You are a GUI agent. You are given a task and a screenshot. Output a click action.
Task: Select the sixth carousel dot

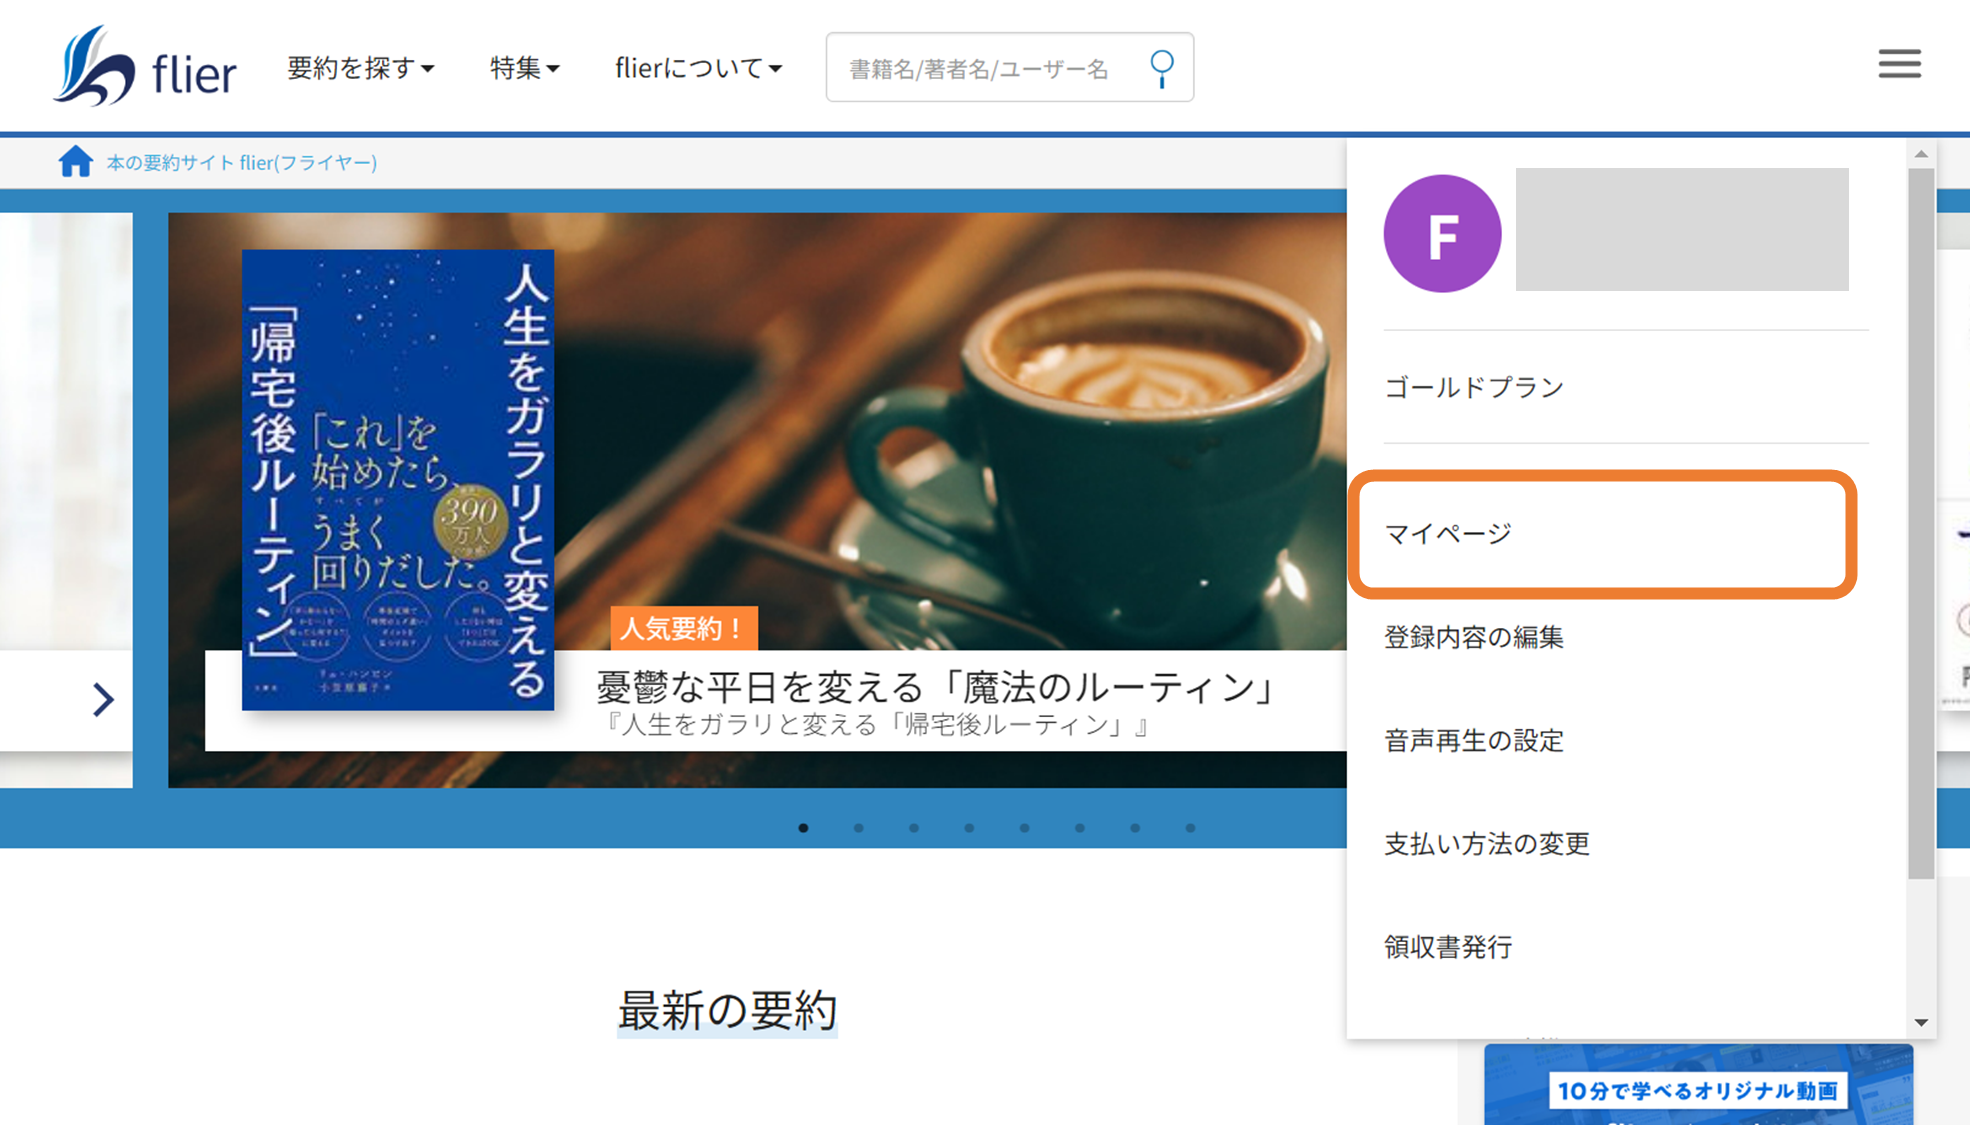pos(1080,828)
